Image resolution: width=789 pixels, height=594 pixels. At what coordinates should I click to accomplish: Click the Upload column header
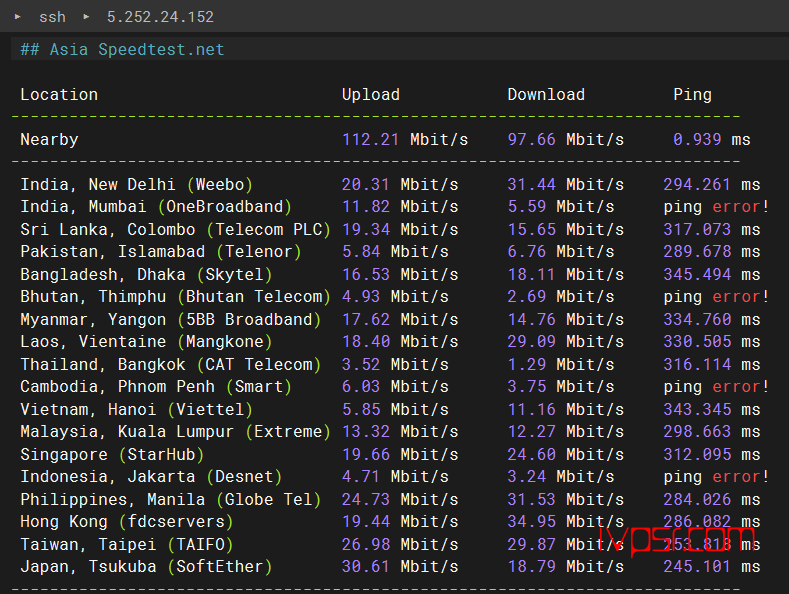pyautogui.click(x=371, y=95)
